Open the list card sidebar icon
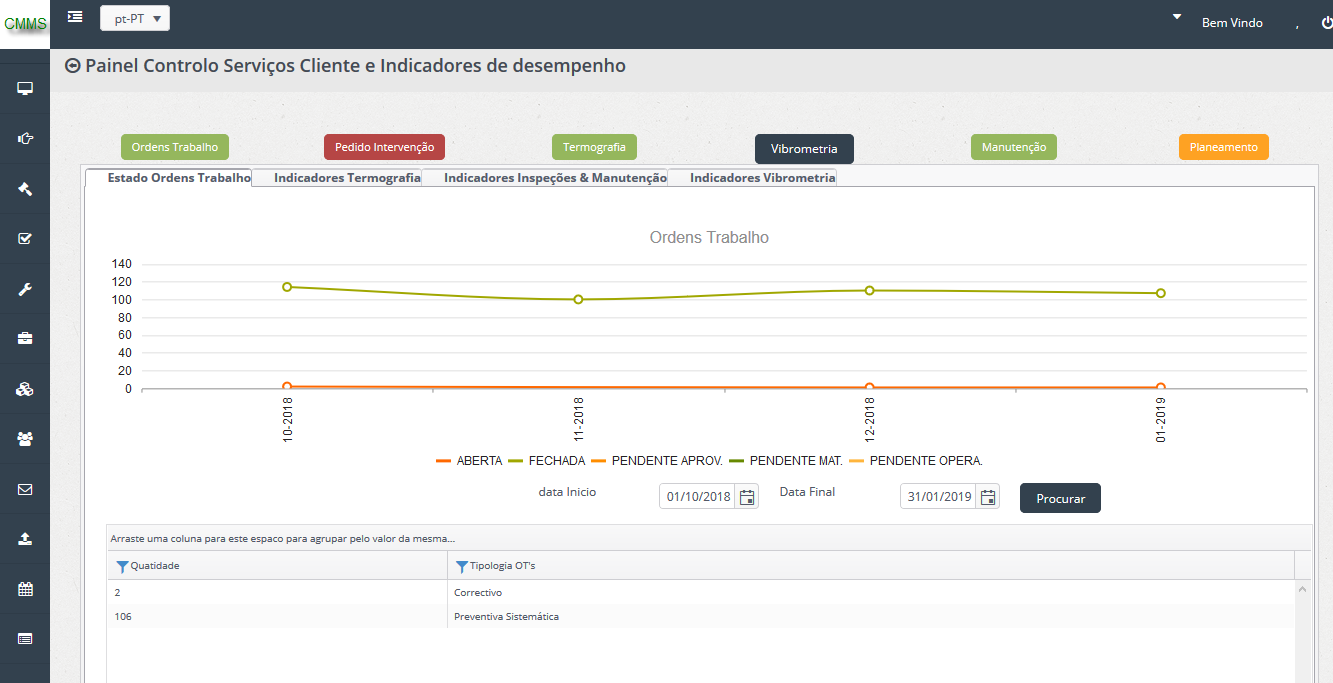The width and height of the screenshot is (1333, 683). [x=25, y=638]
